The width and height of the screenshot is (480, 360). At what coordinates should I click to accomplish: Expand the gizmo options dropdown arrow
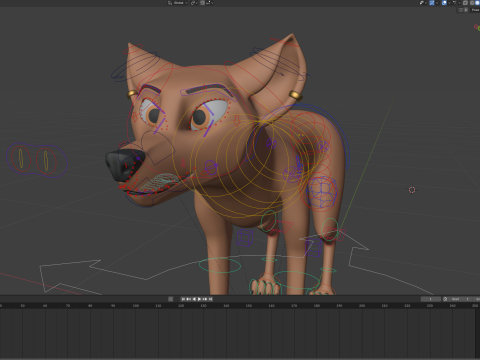[437, 3]
